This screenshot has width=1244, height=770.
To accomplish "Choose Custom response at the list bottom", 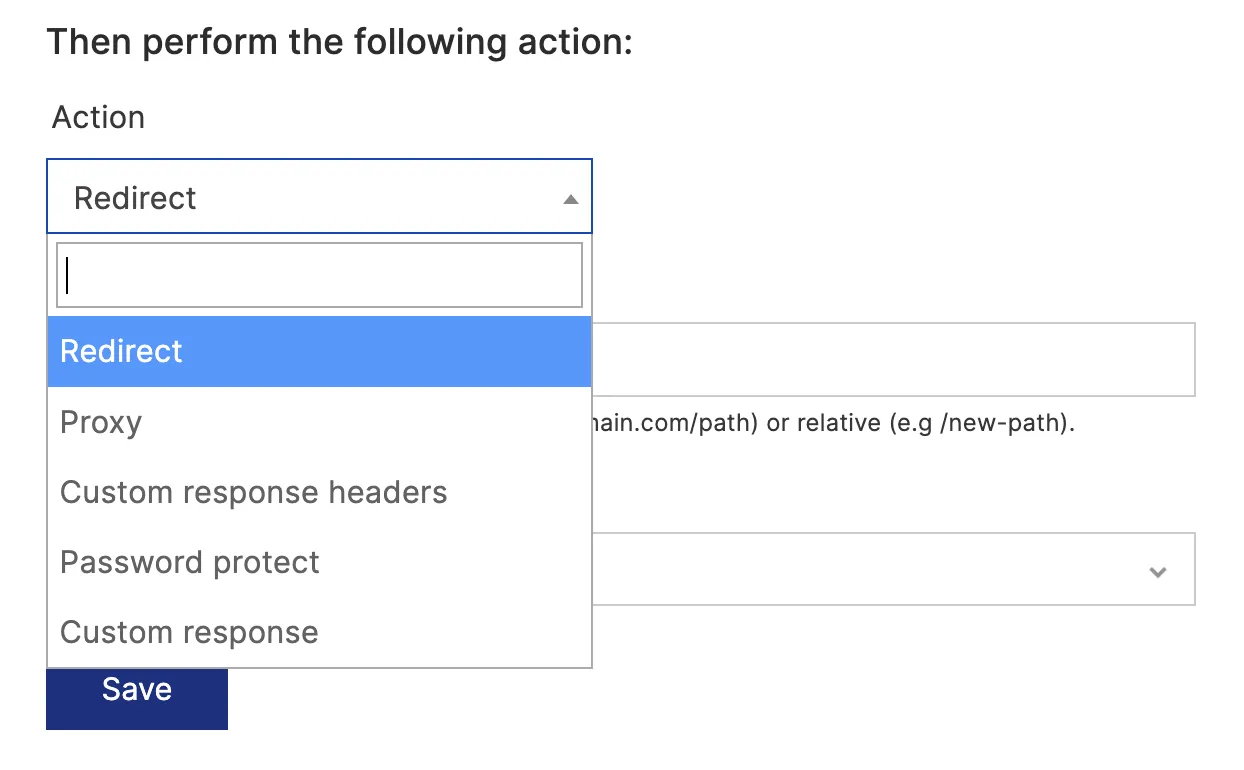I will (x=189, y=631).
